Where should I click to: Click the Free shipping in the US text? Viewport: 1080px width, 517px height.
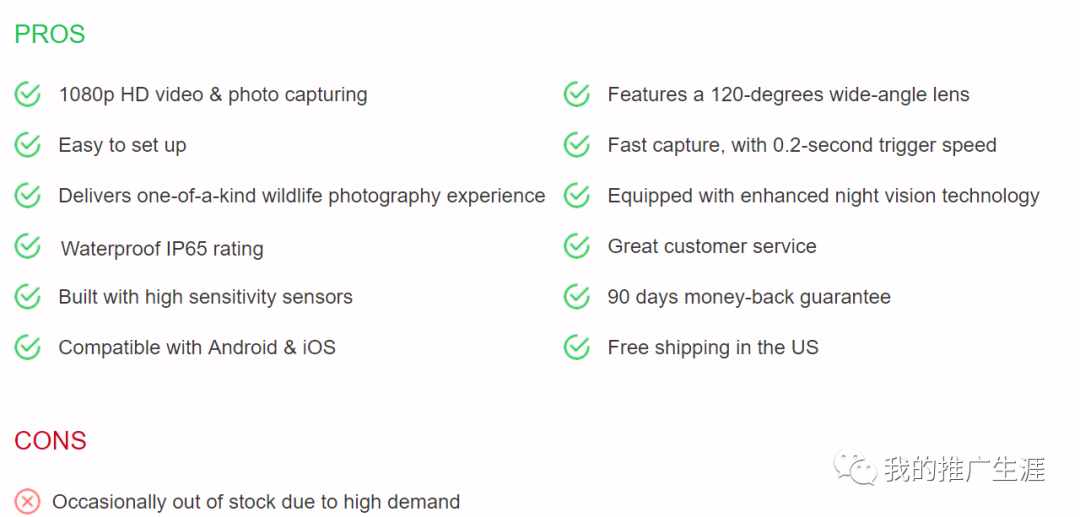tap(713, 347)
